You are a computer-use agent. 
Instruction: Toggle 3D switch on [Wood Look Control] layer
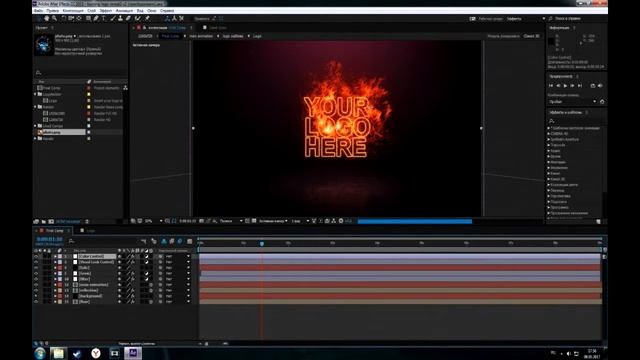tap(151, 262)
